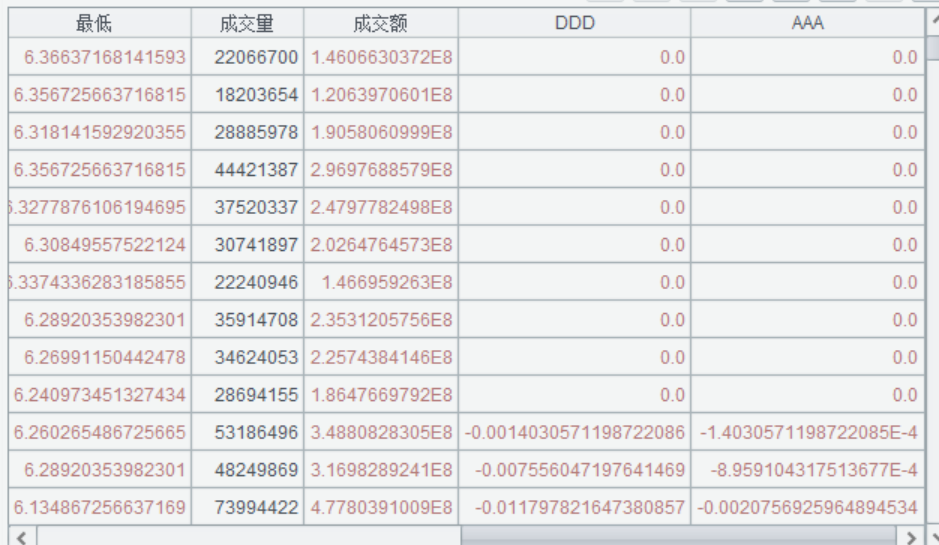Image resolution: width=939 pixels, height=545 pixels.
Task: Select cell 28885978
Action: coord(247,132)
